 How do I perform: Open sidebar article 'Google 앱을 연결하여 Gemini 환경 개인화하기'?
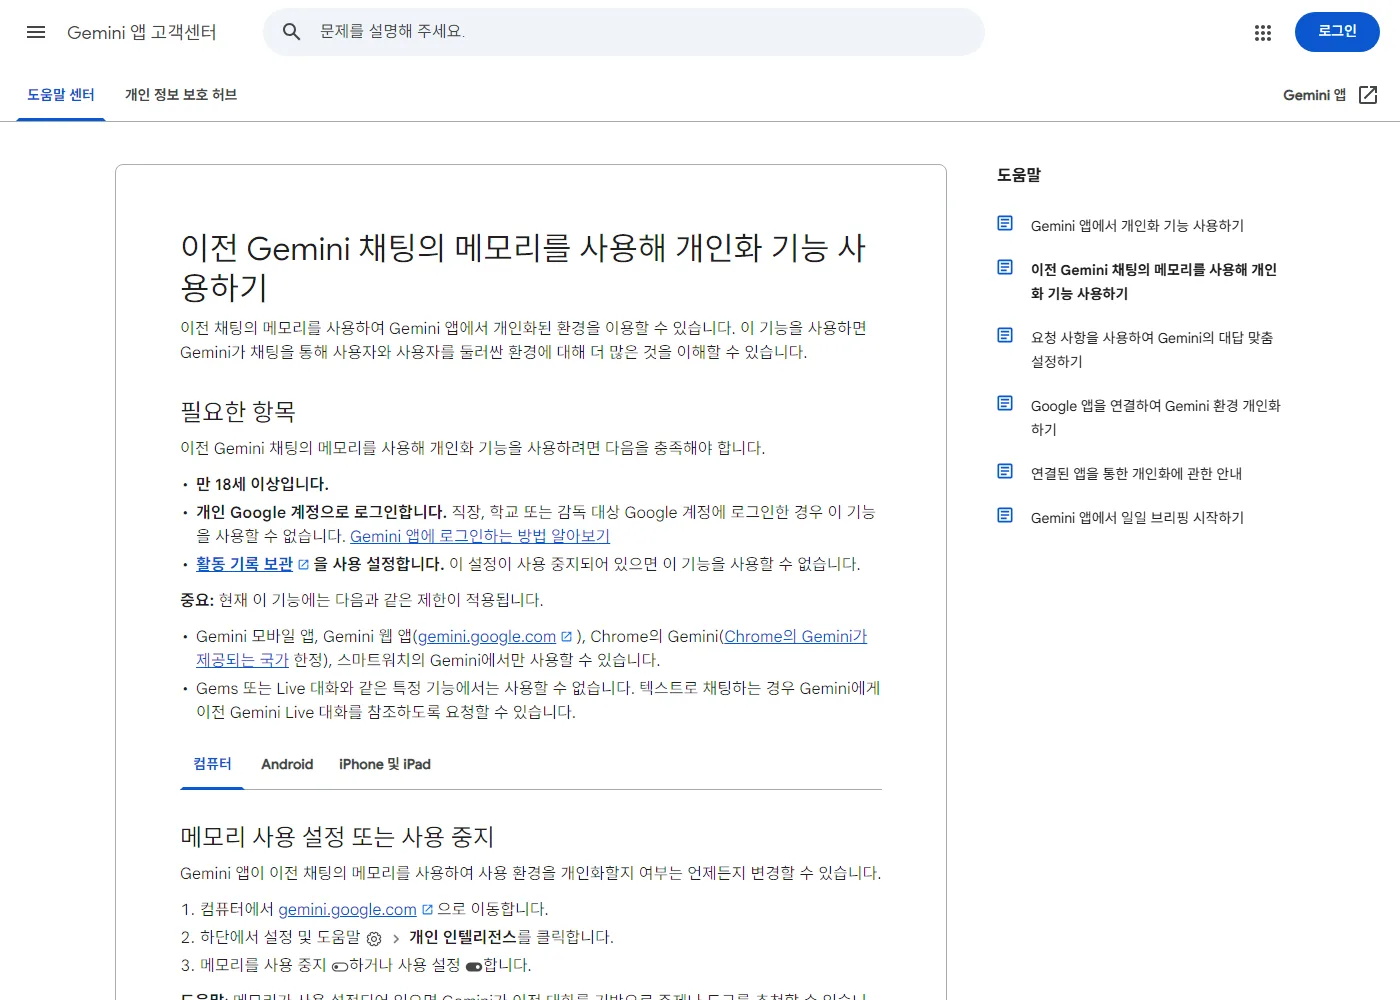[1156, 417]
